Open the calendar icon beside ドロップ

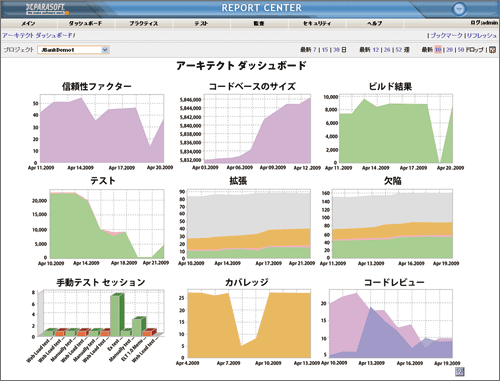click(492, 50)
